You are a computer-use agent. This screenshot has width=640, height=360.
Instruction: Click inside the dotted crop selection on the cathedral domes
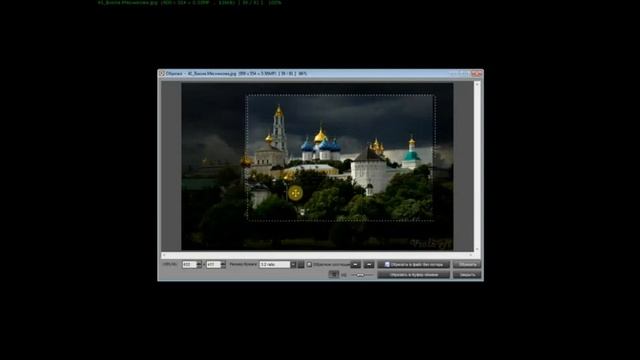pyautogui.click(x=320, y=145)
